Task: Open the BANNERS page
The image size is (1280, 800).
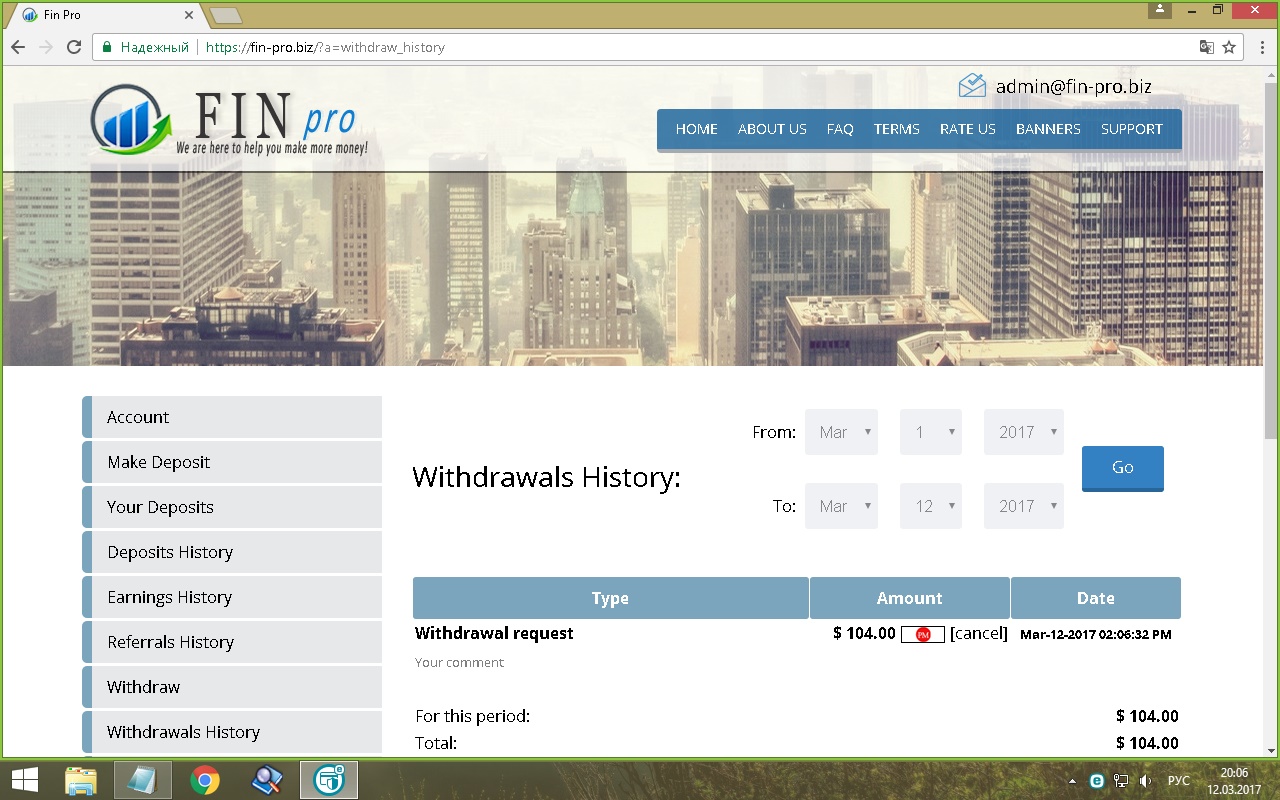Action: (1048, 129)
